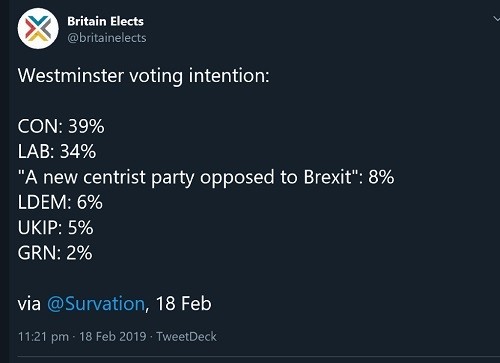Screen dimensions: 500x363
Task: Follow the @Survation mention link
Action: pyautogui.click(x=96, y=304)
